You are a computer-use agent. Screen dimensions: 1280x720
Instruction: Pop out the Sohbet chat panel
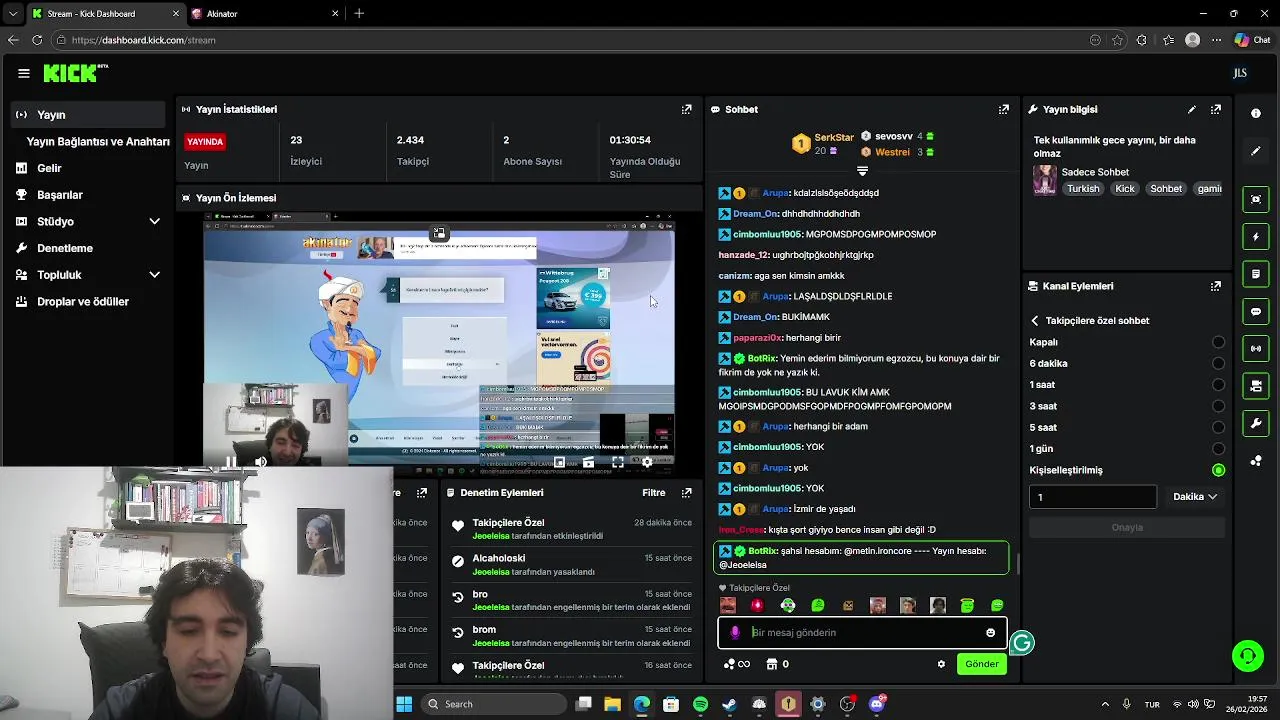(1003, 109)
